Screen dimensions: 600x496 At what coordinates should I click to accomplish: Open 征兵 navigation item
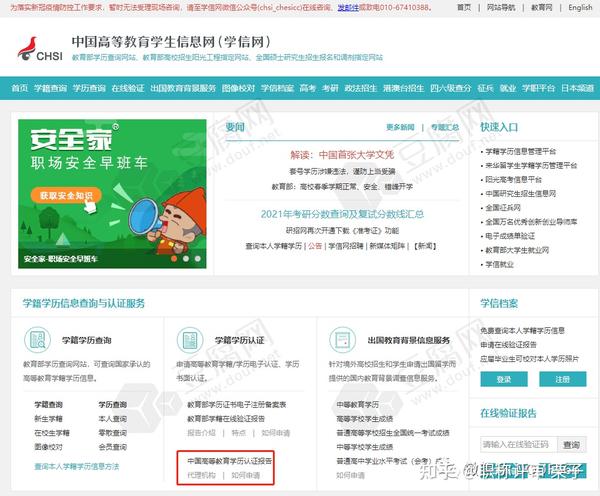click(485, 88)
